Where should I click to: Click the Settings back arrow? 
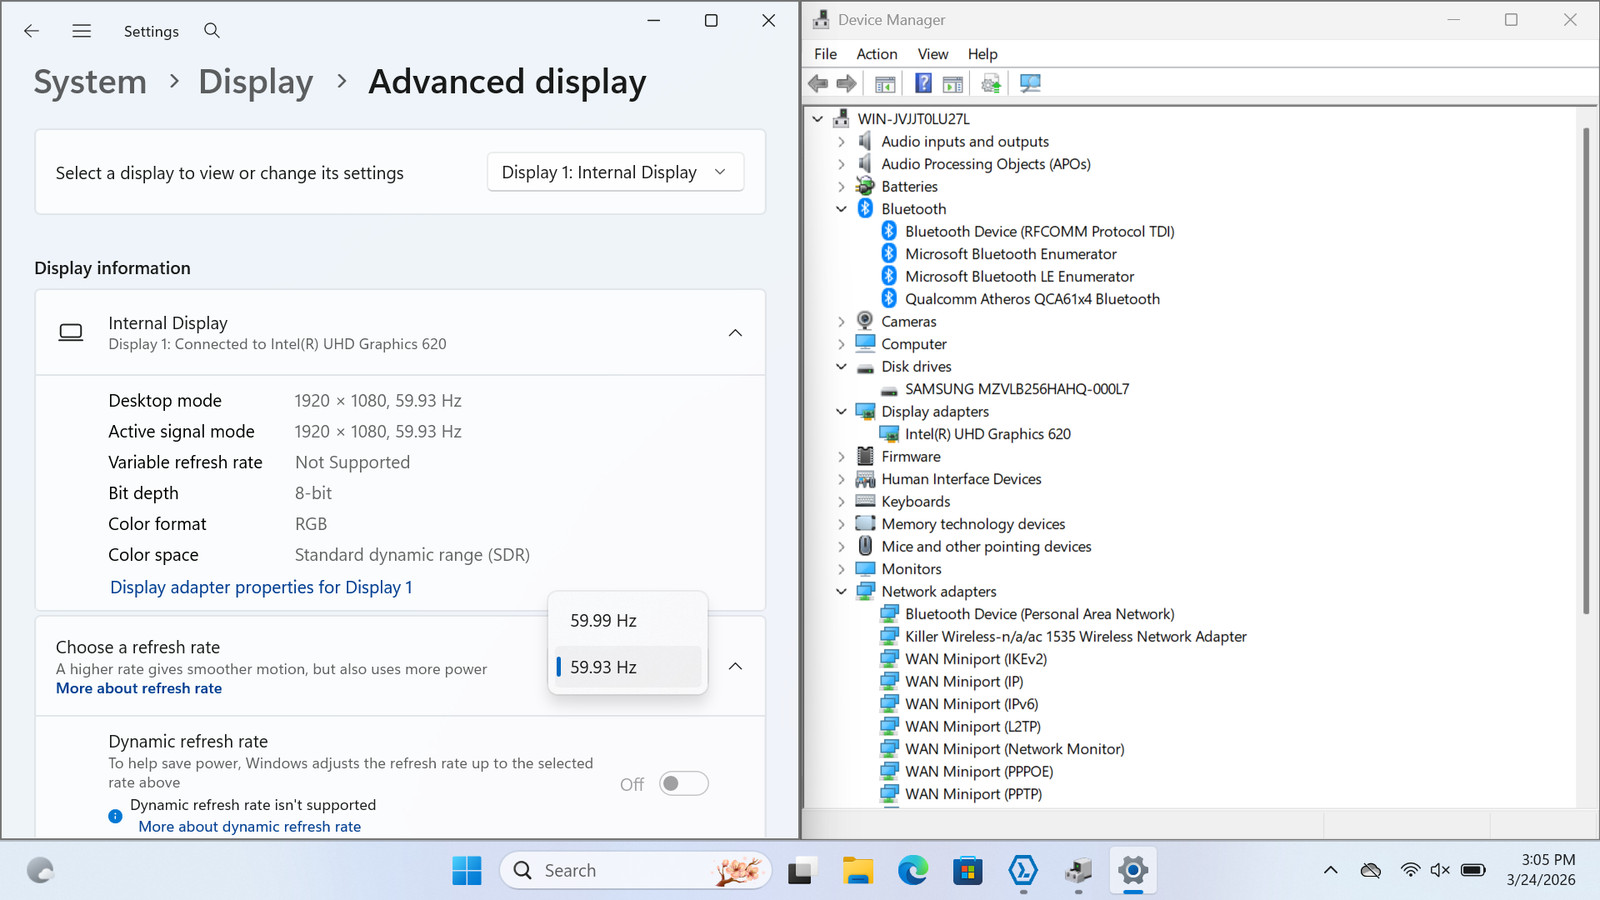pyautogui.click(x=32, y=31)
